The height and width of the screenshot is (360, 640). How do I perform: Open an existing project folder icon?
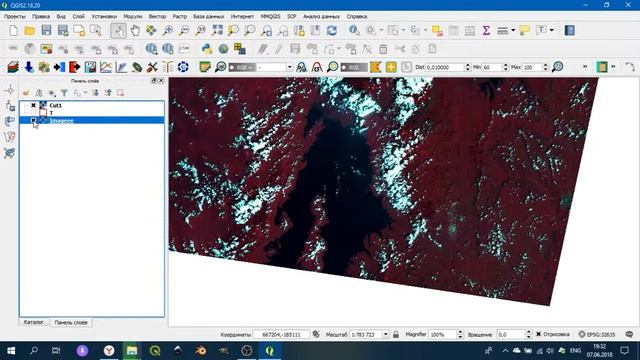click(x=30, y=31)
